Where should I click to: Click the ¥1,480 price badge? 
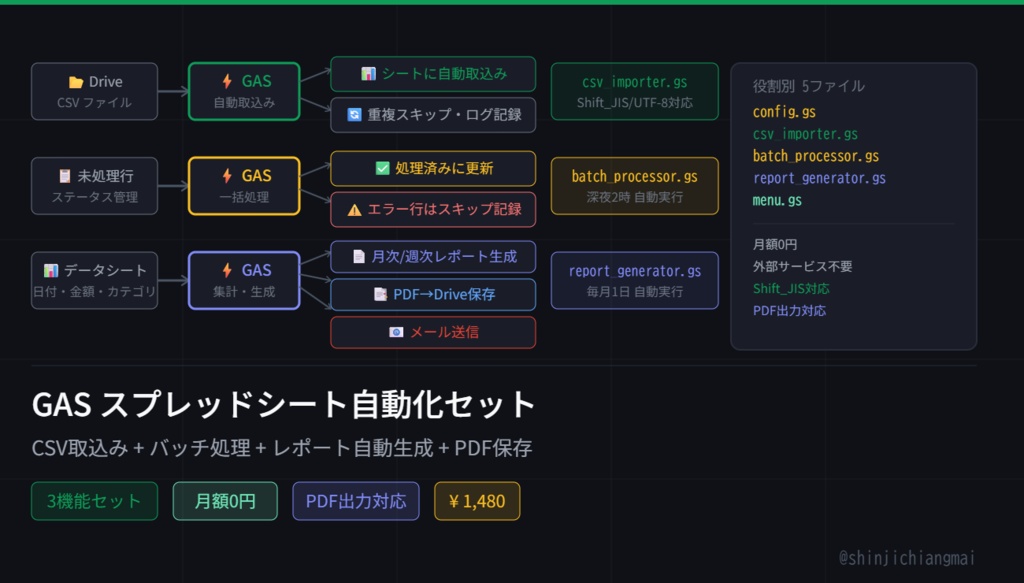click(477, 501)
